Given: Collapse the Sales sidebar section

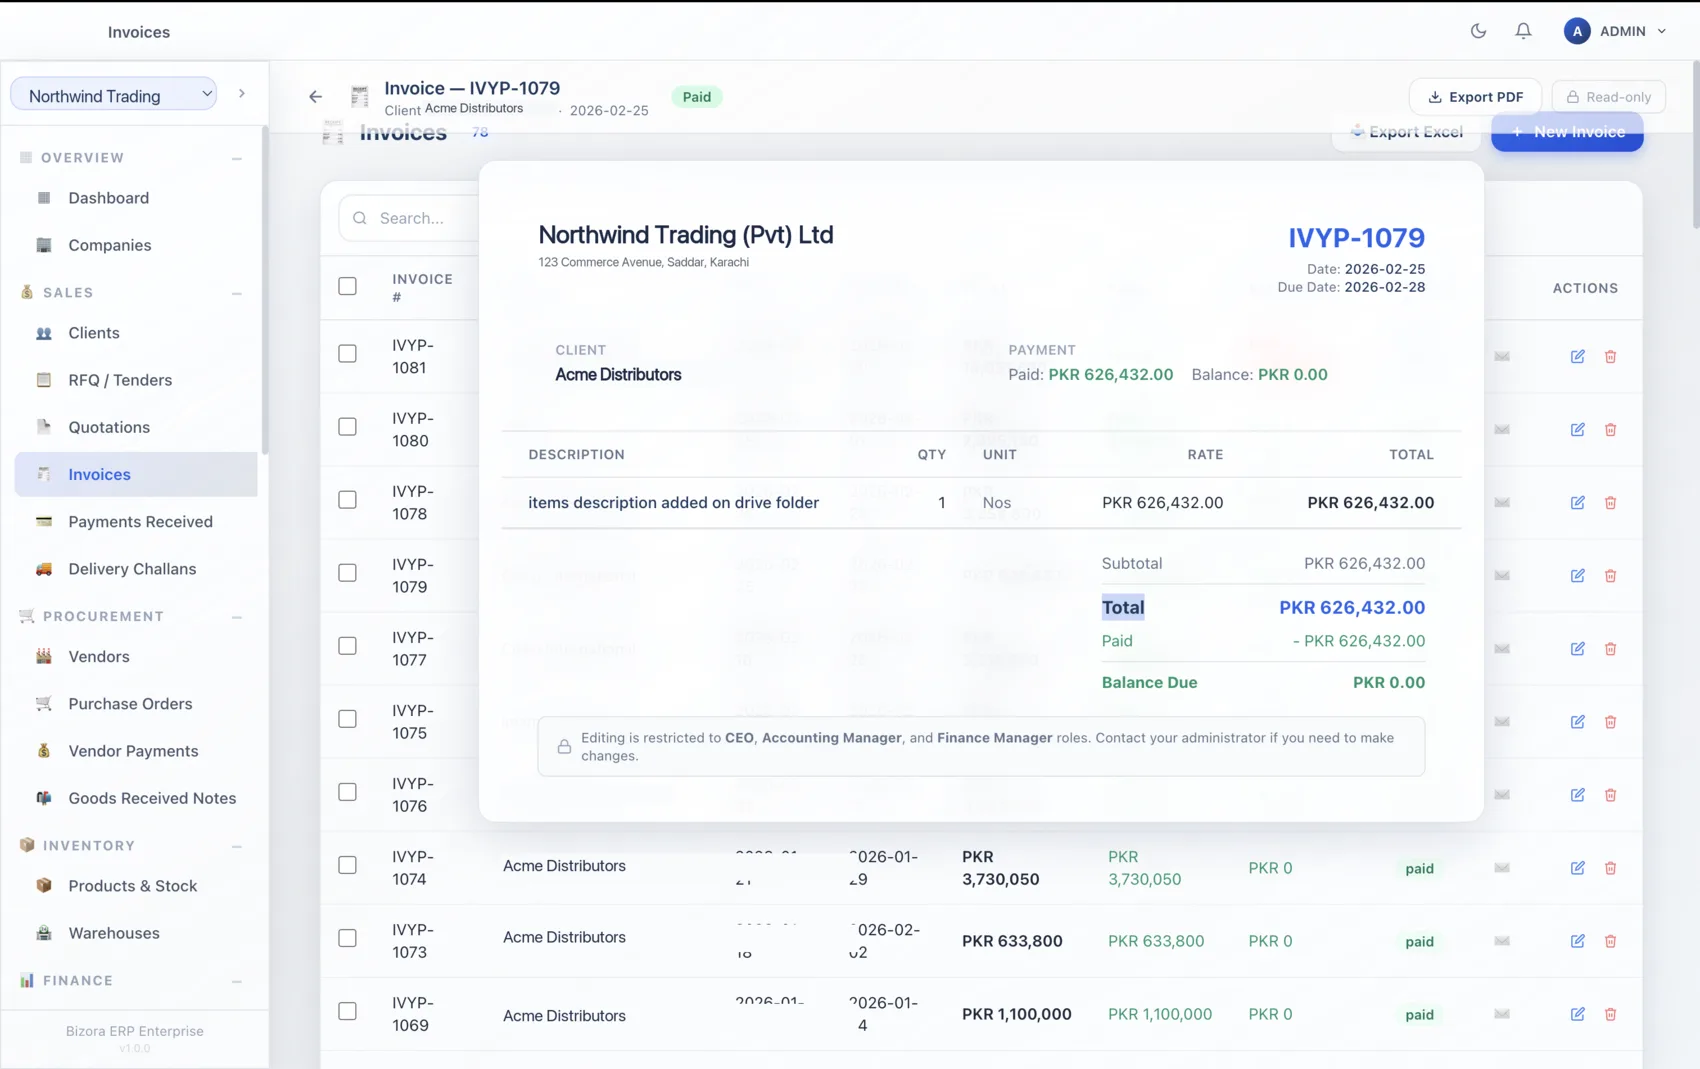Looking at the screenshot, I should pos(237,293).
